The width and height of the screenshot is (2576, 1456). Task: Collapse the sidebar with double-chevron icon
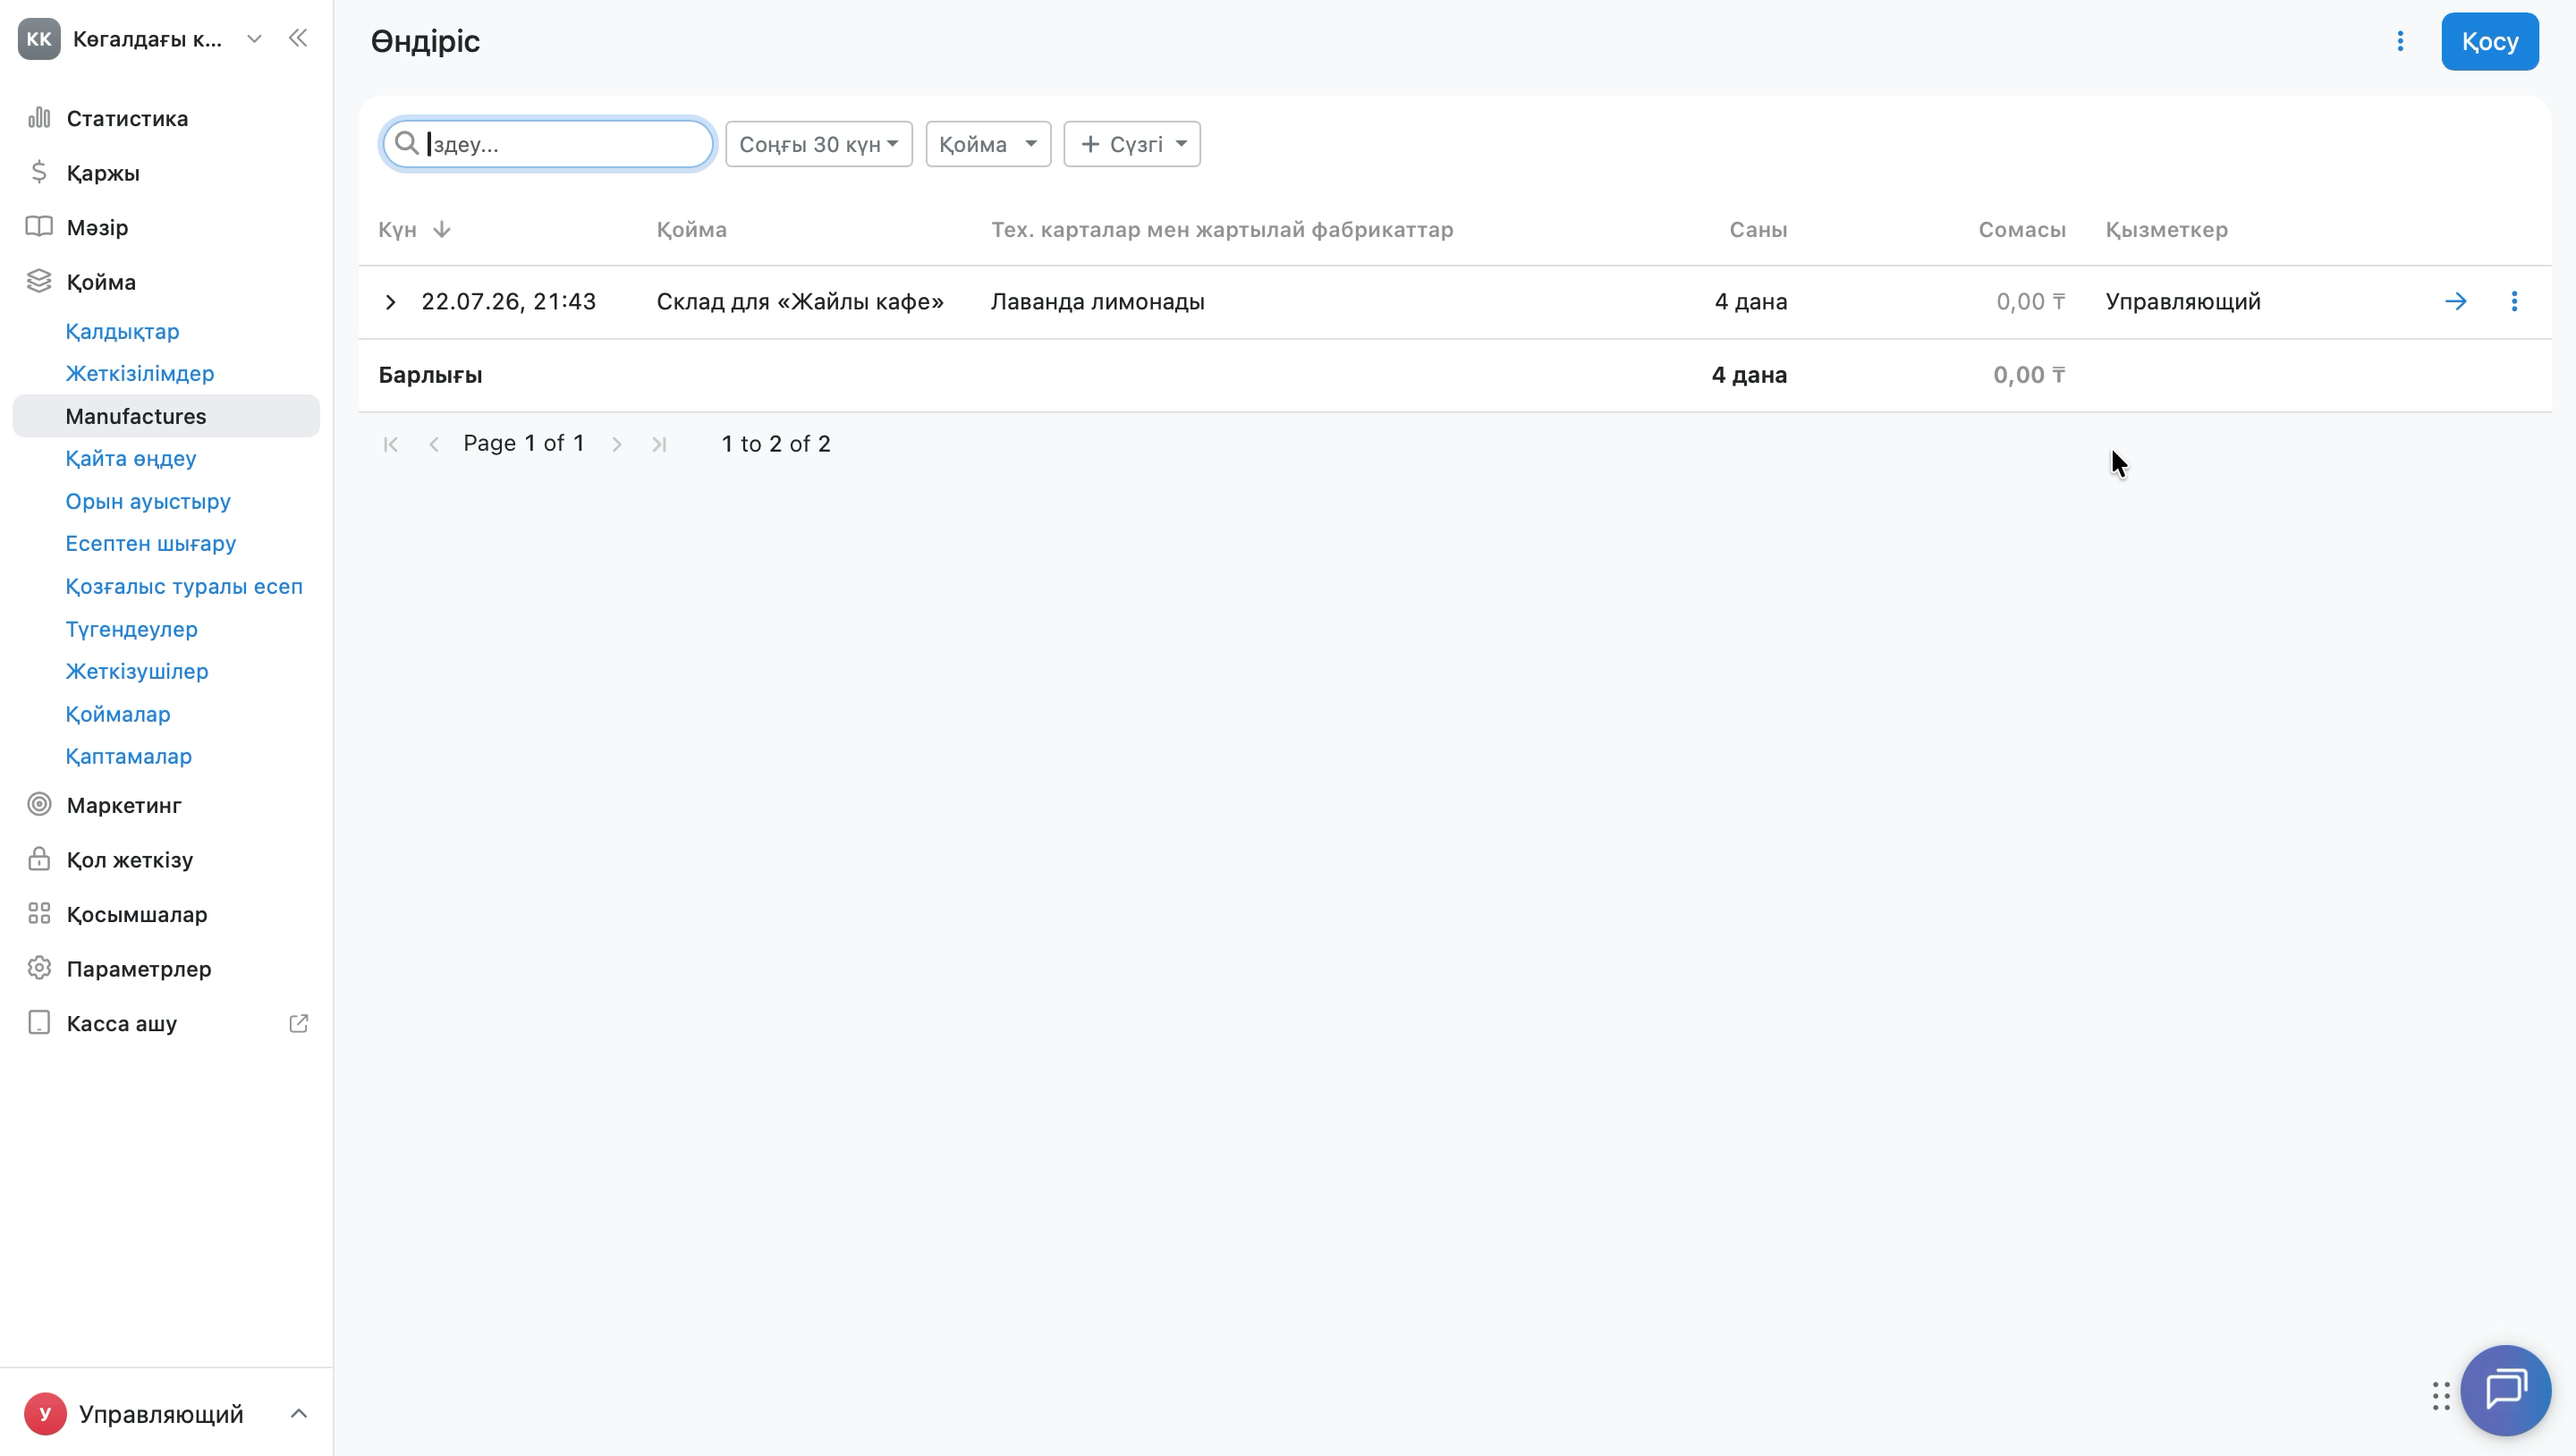point(297,39)
